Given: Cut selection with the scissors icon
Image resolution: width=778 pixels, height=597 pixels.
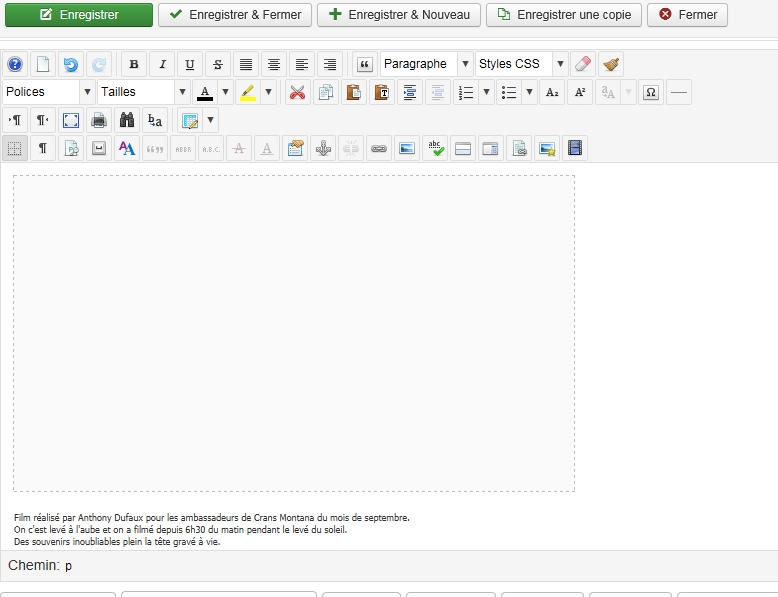Looking at the screenshot, I should [298, 92].
